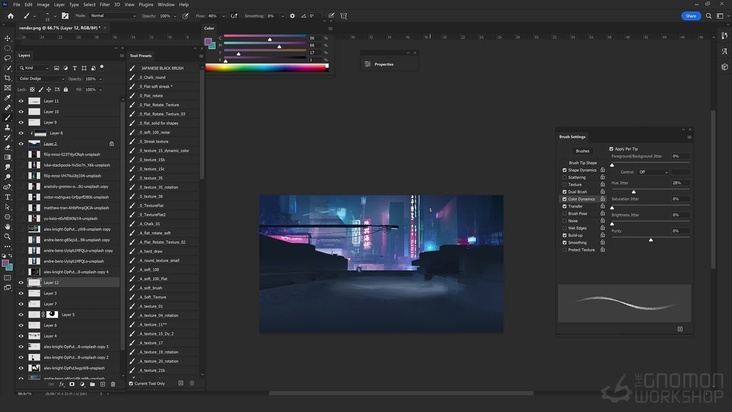The image size is (732, 412).
Task: Open the Mode dropdown set to Normal
Action: (113, 16)
